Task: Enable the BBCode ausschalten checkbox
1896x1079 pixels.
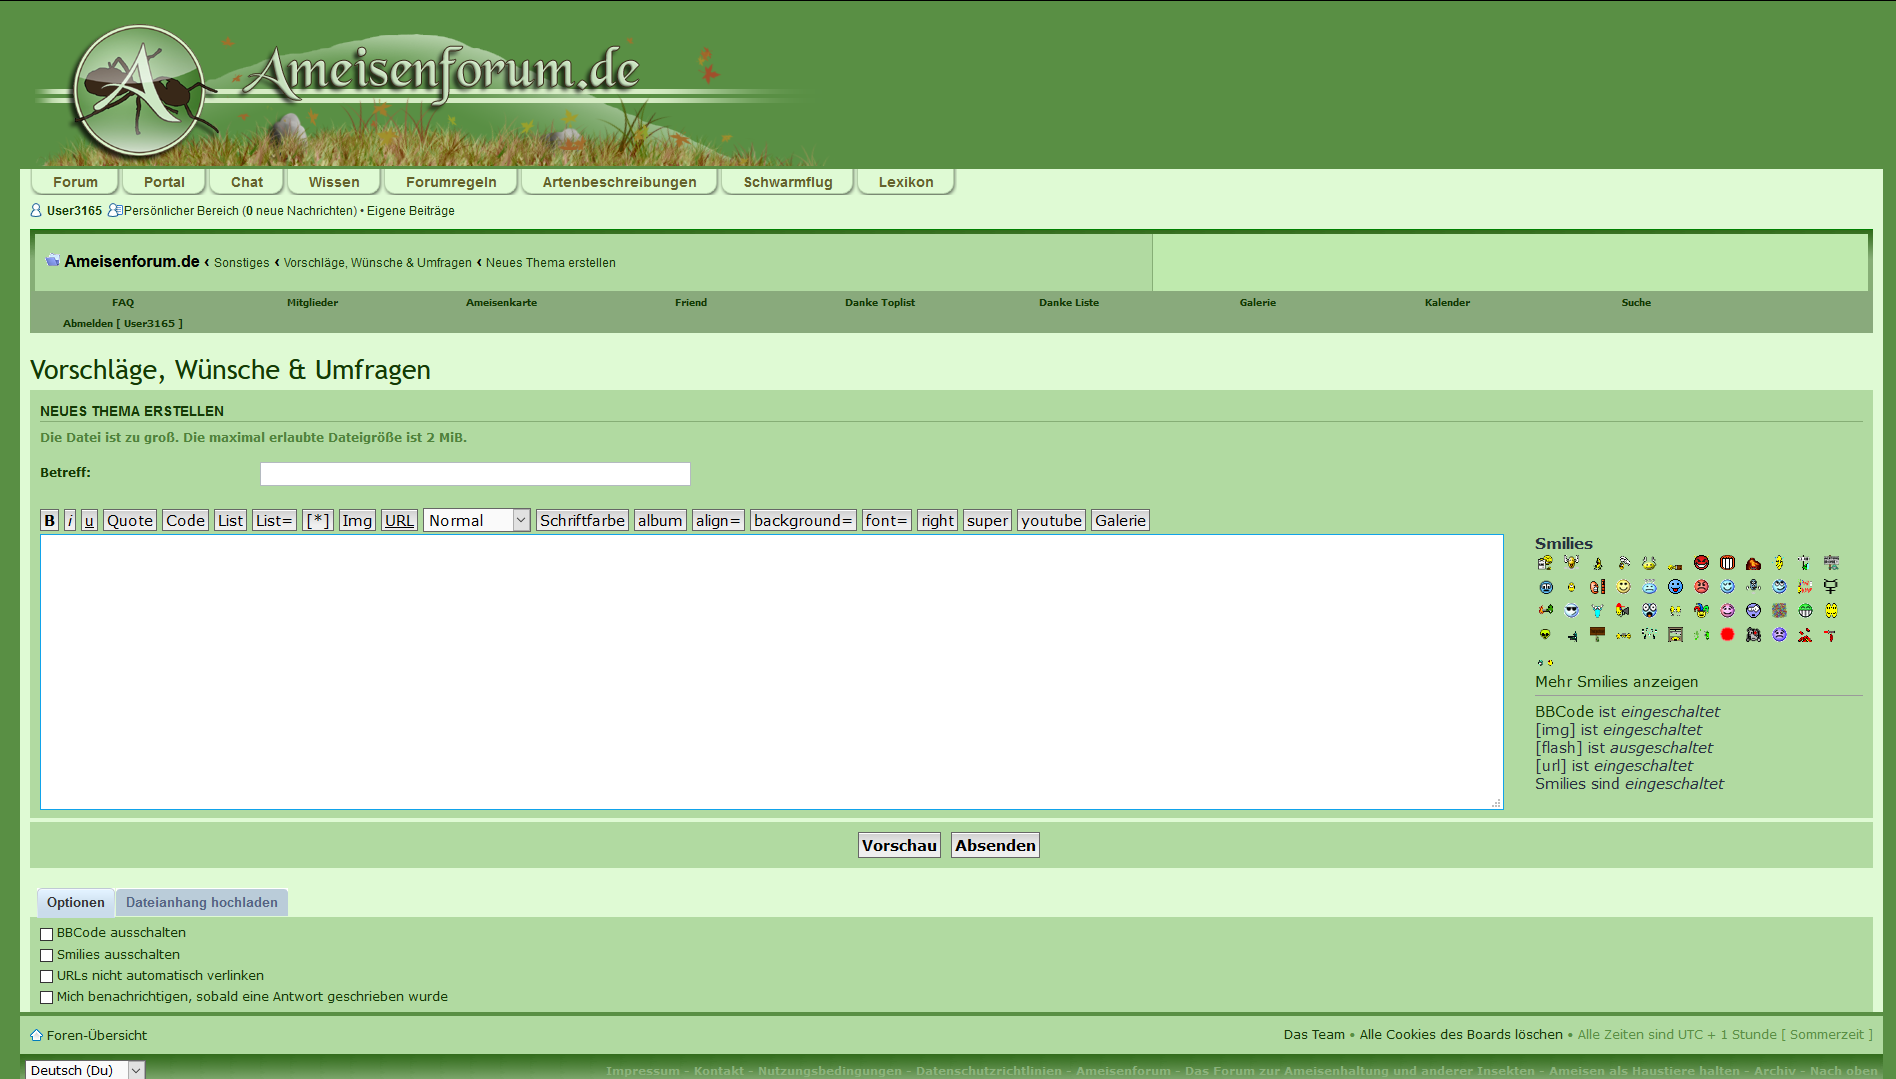Action: pos(46,934)
